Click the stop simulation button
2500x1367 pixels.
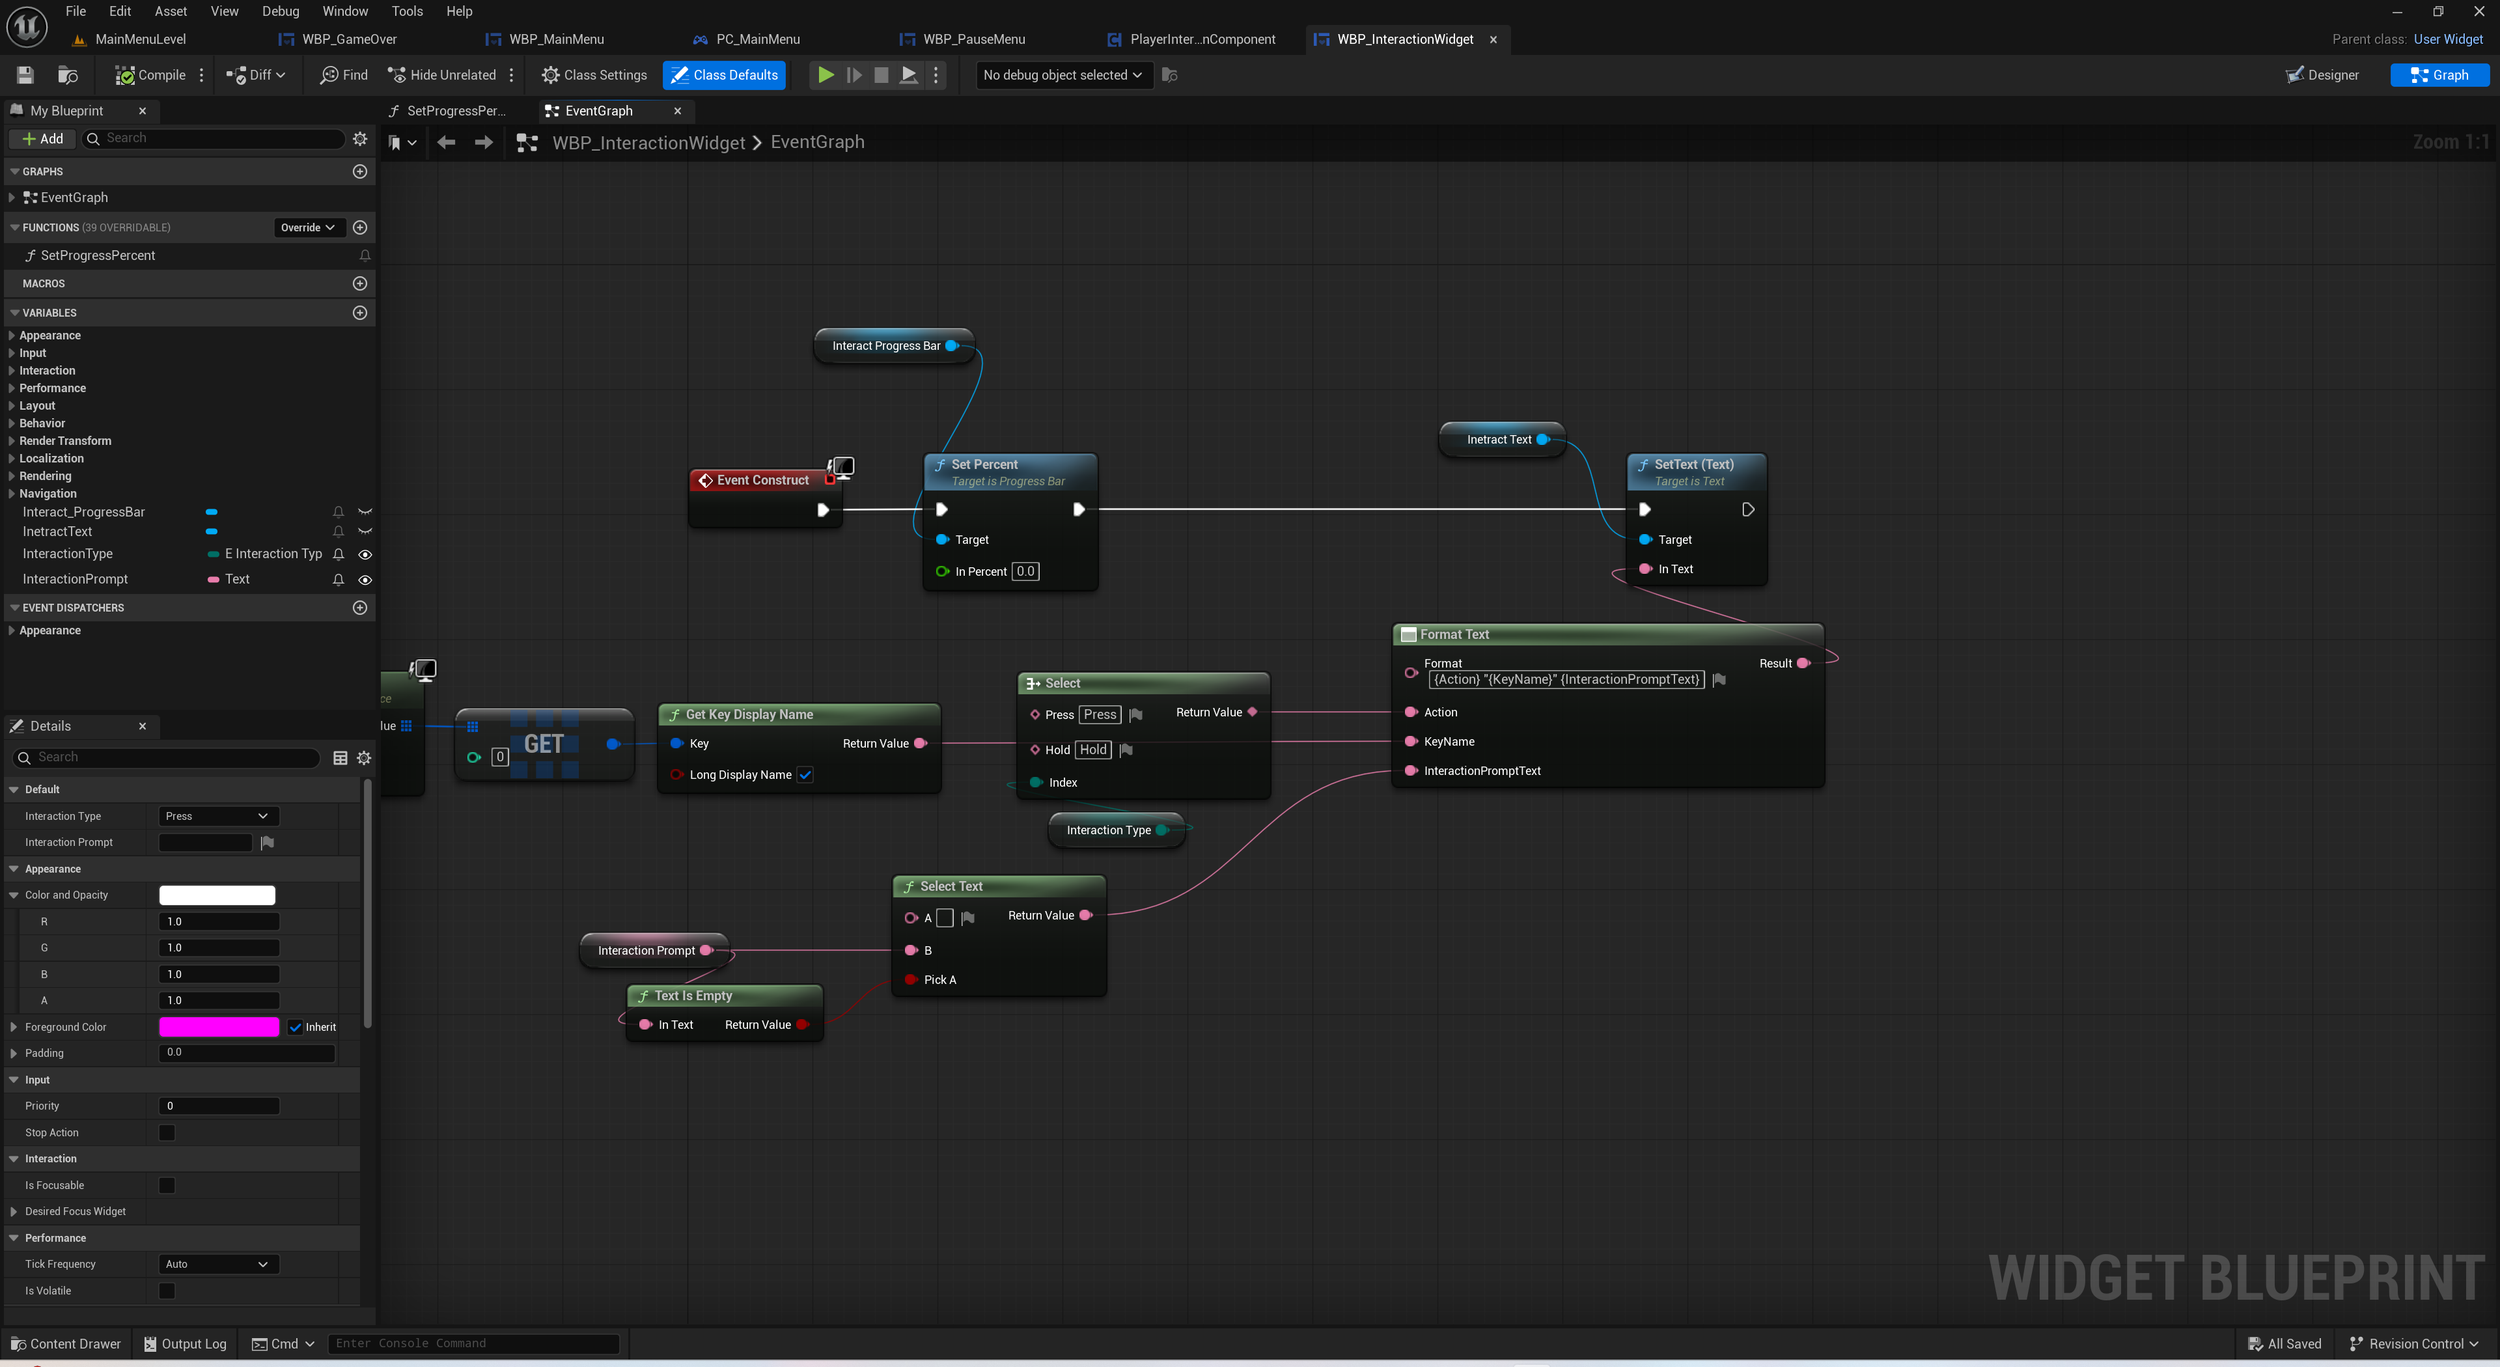(881, 75)
